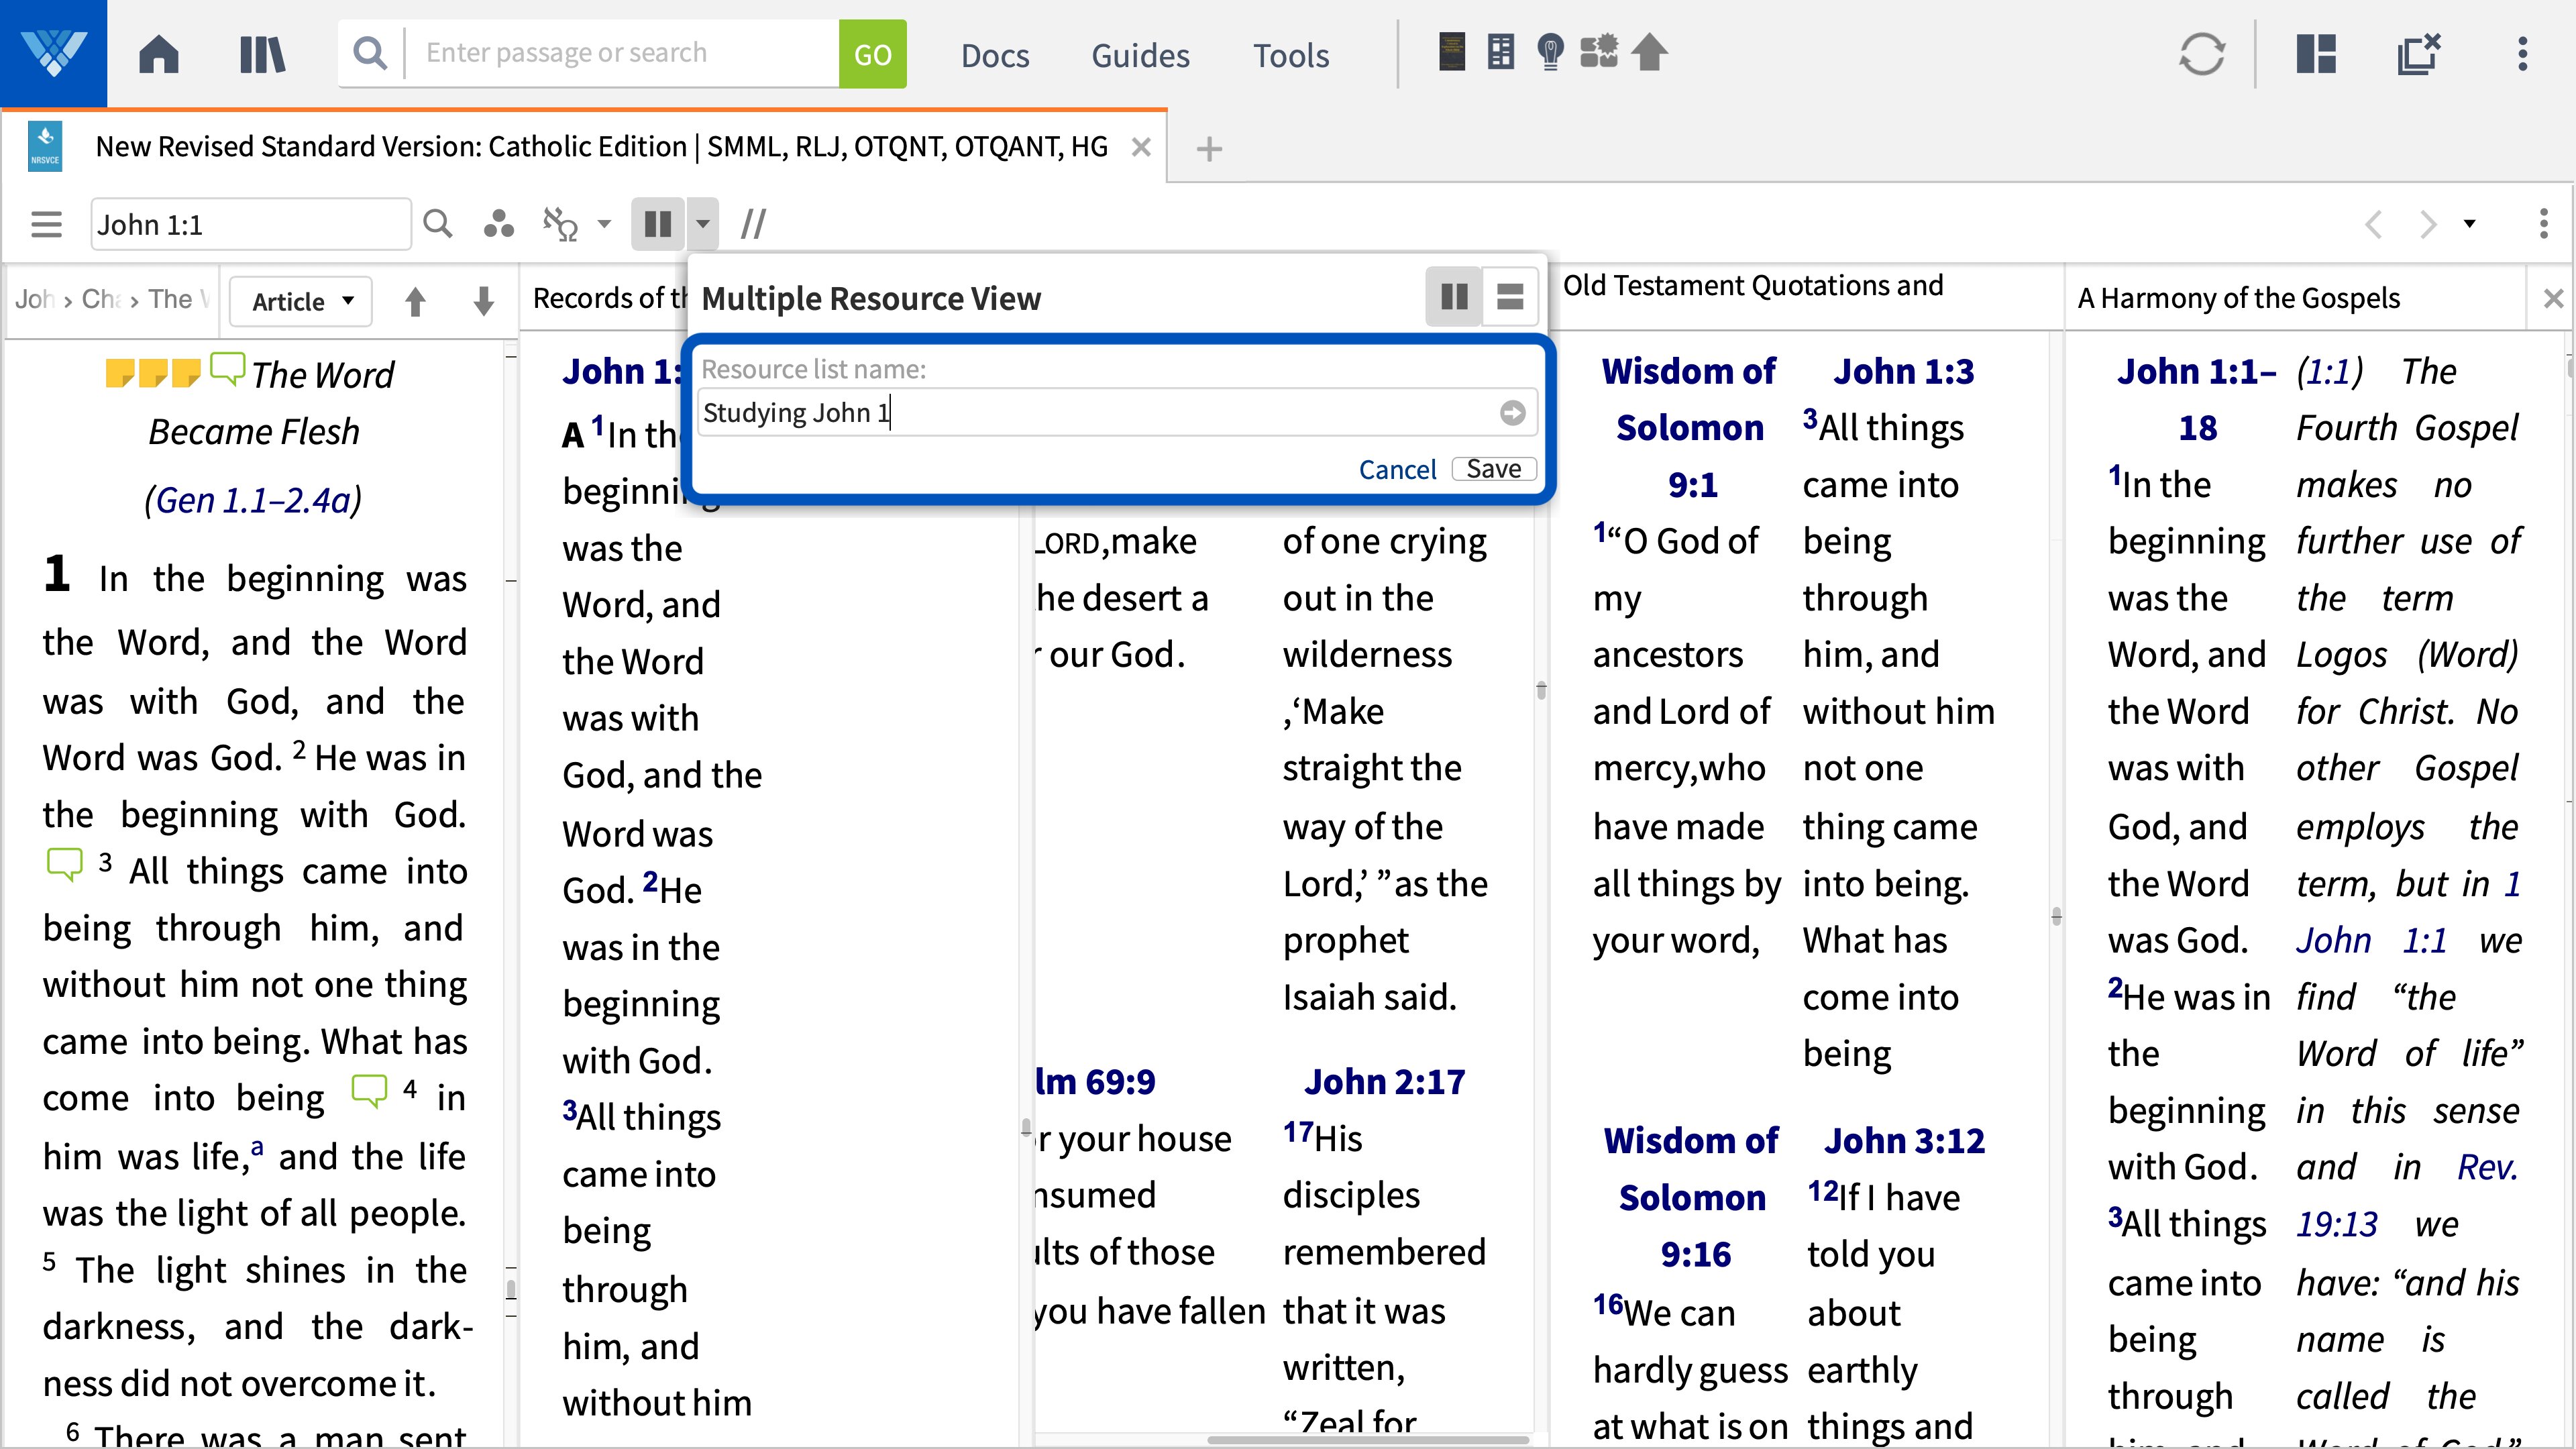Click the green GO button

coord(872,54)
